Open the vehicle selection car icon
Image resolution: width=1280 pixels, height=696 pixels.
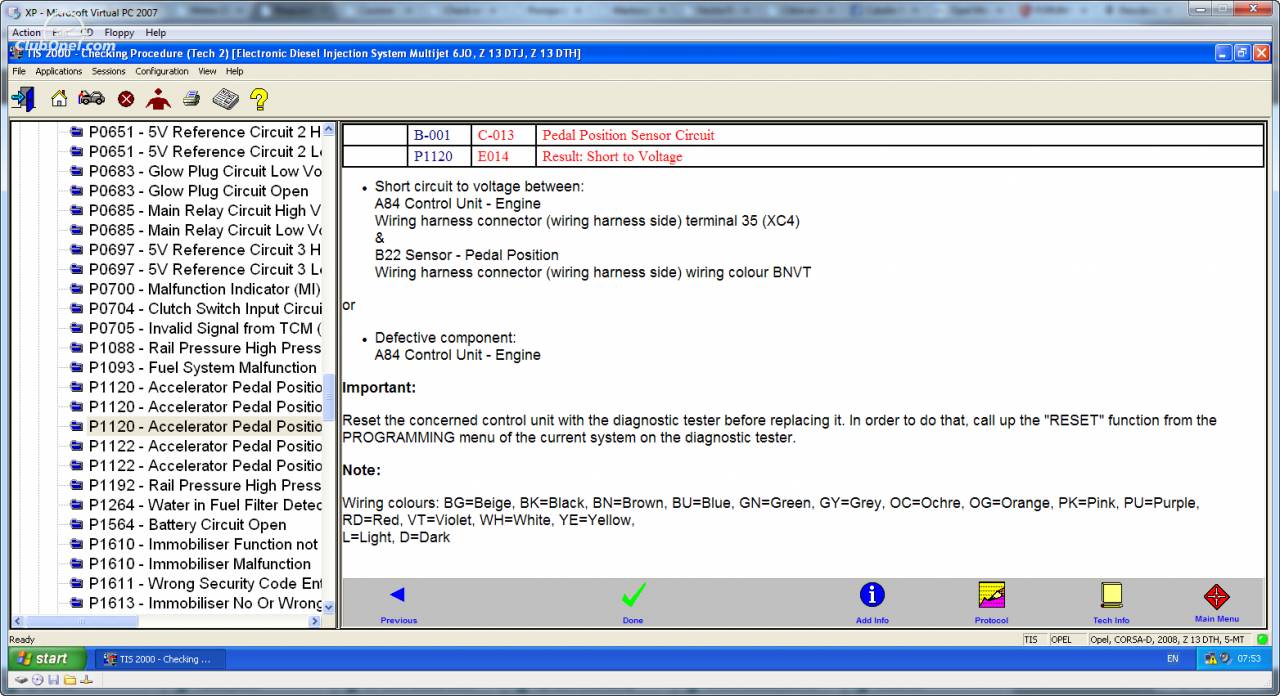tap(91, 99)
